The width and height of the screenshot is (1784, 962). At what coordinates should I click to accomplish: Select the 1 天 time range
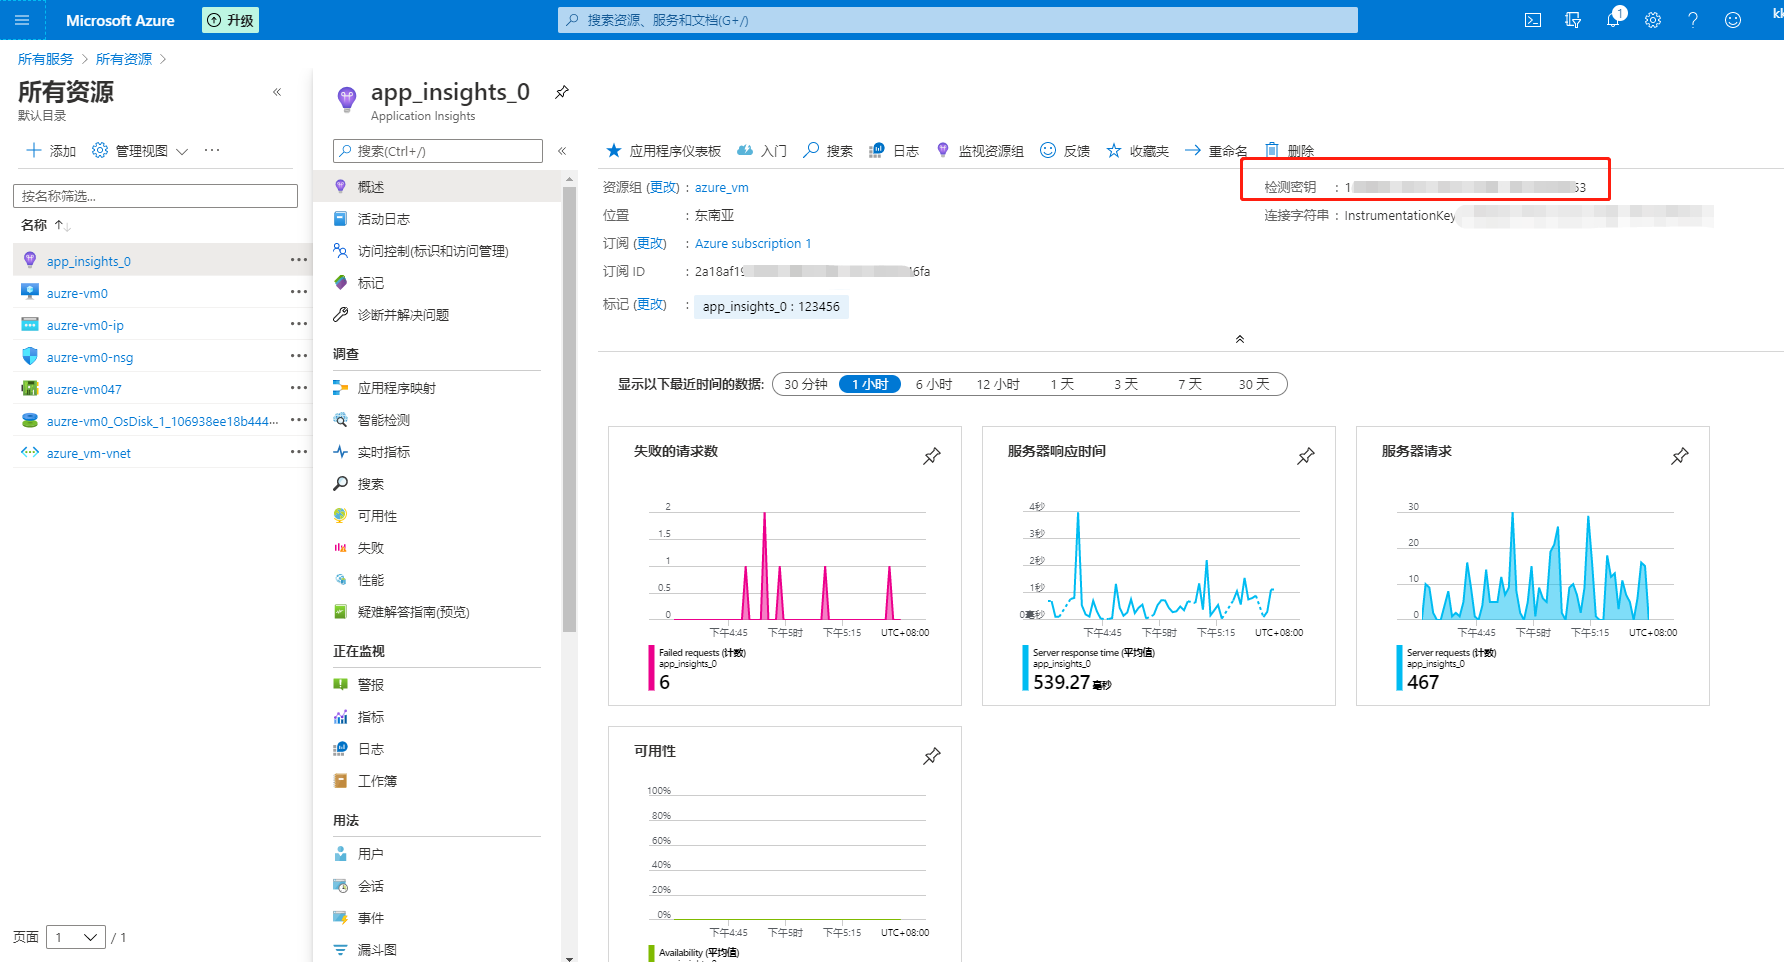point(1062,384)
